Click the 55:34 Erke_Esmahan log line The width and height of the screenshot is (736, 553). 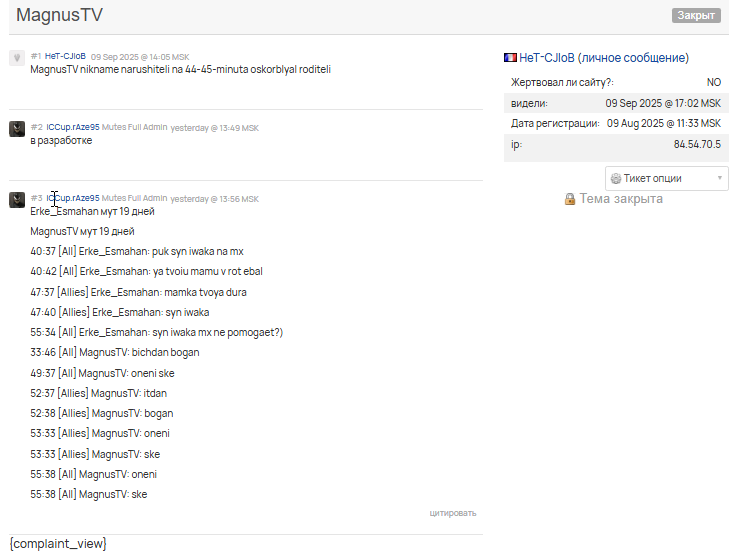click(x=157, y=332)
